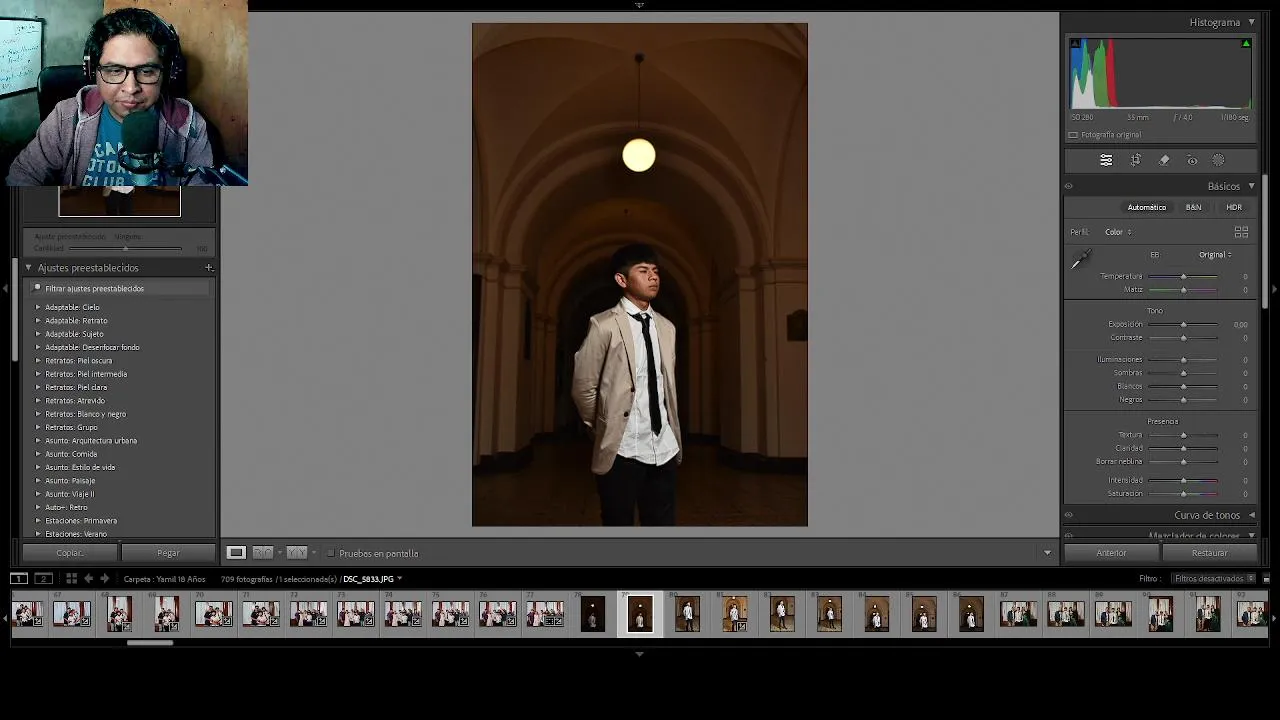Collapse the Histograma panel

click(x=1251, y=22)
